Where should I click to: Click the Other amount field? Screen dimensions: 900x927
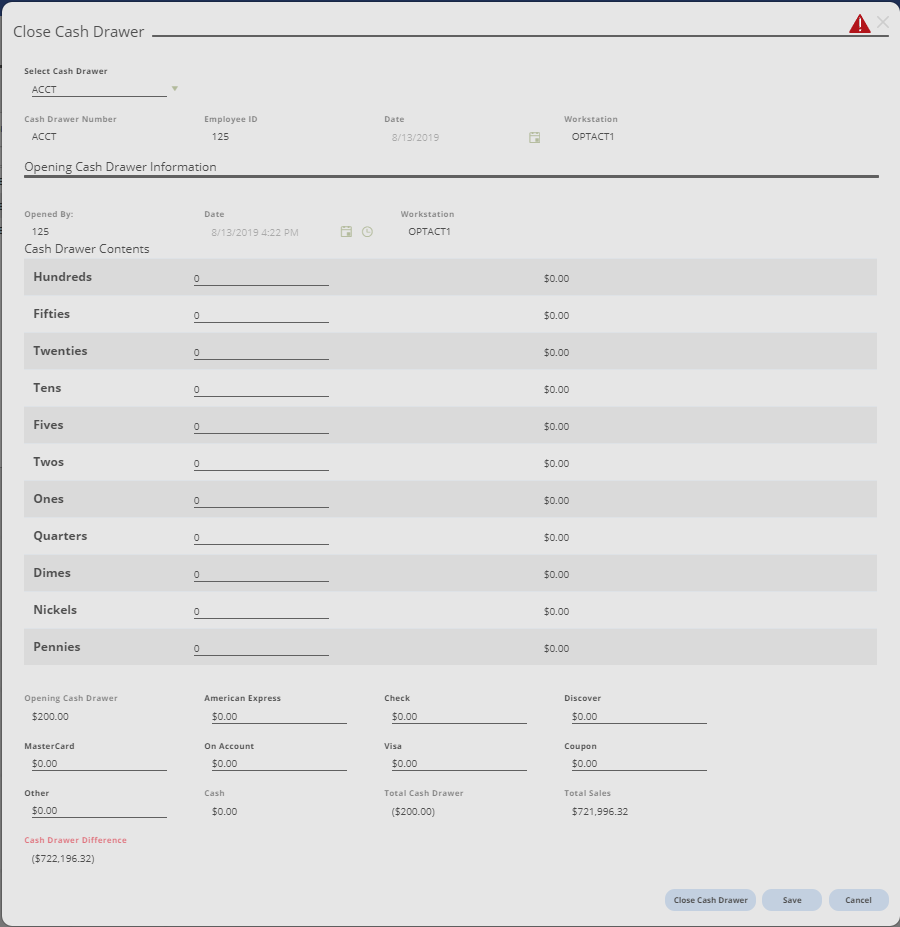click(x=99, y=811)
